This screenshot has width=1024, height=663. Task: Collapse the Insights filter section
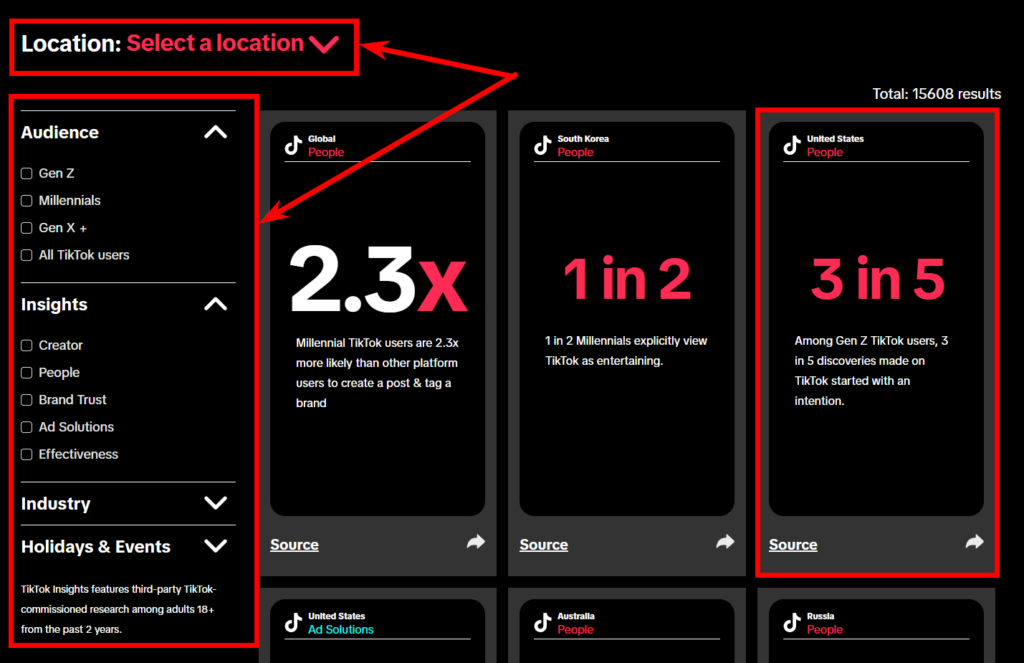(216, 304)
